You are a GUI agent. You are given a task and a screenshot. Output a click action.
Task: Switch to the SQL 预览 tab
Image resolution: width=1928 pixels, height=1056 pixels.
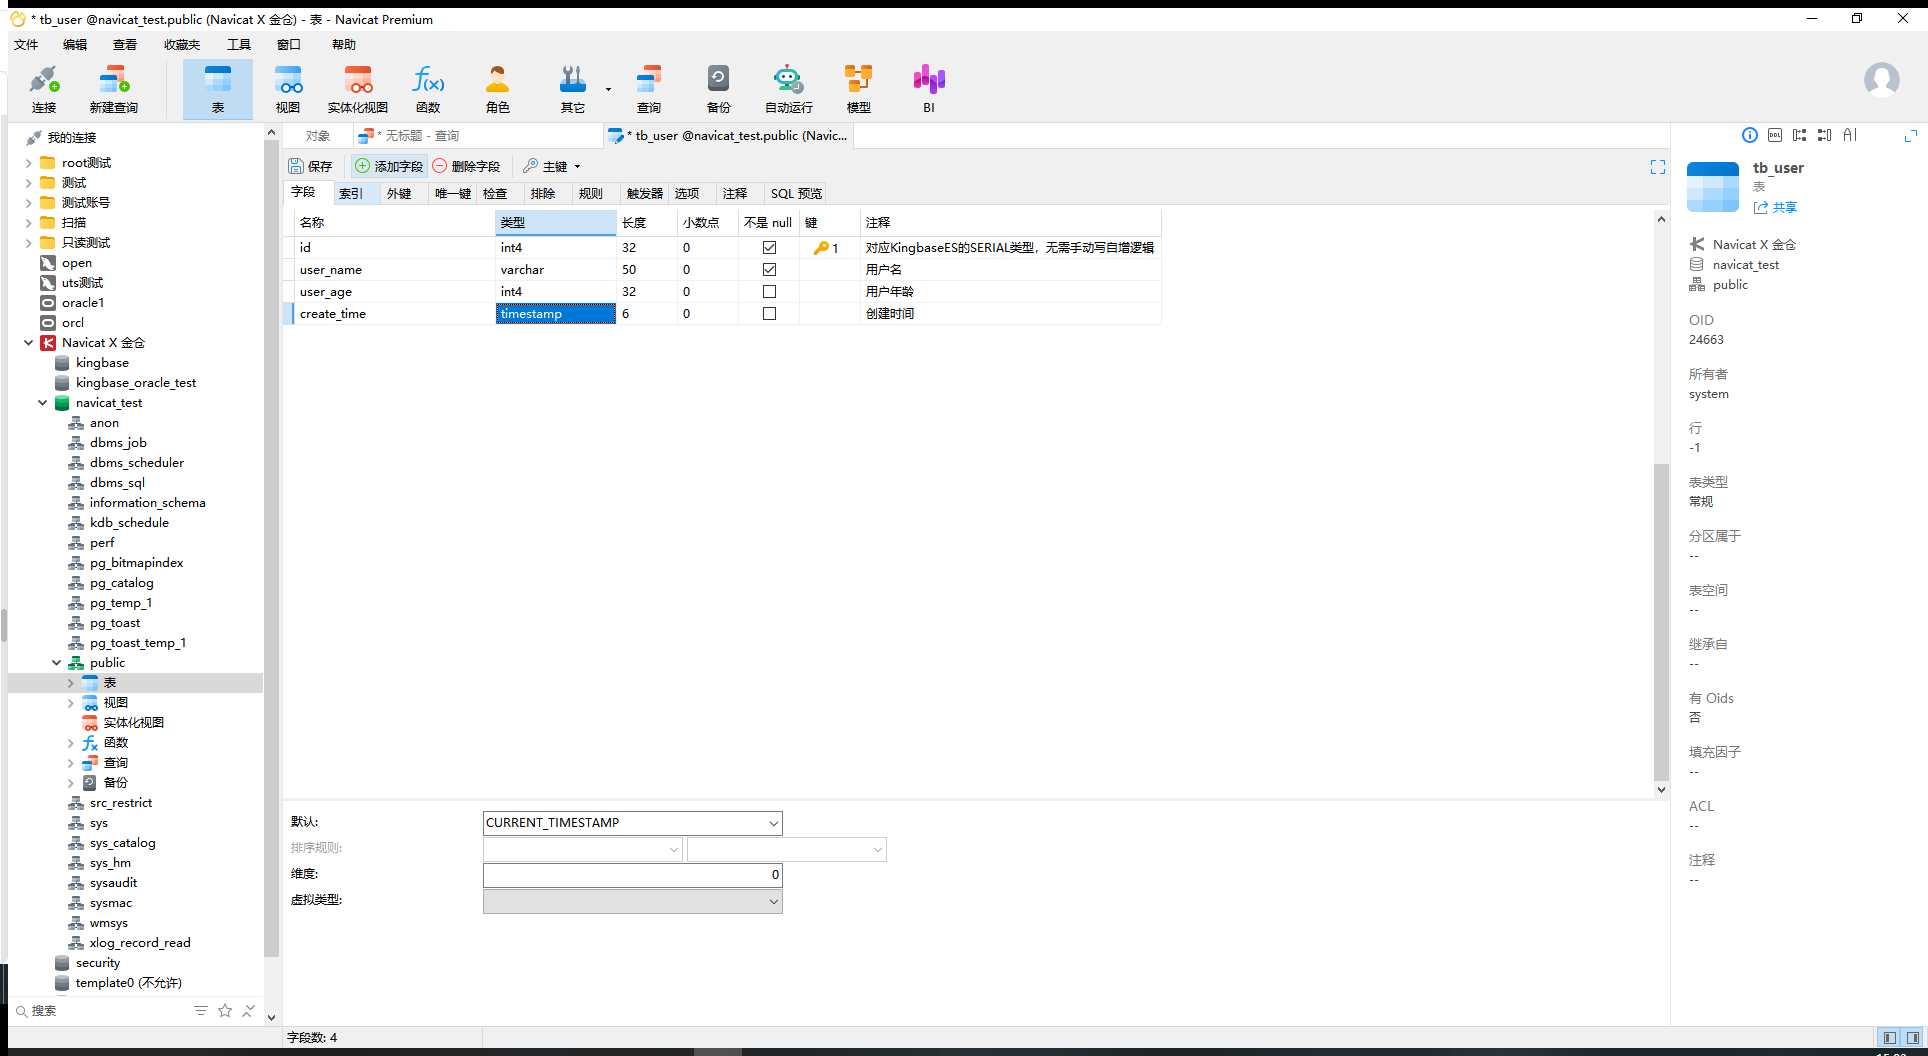coord(796,194)
